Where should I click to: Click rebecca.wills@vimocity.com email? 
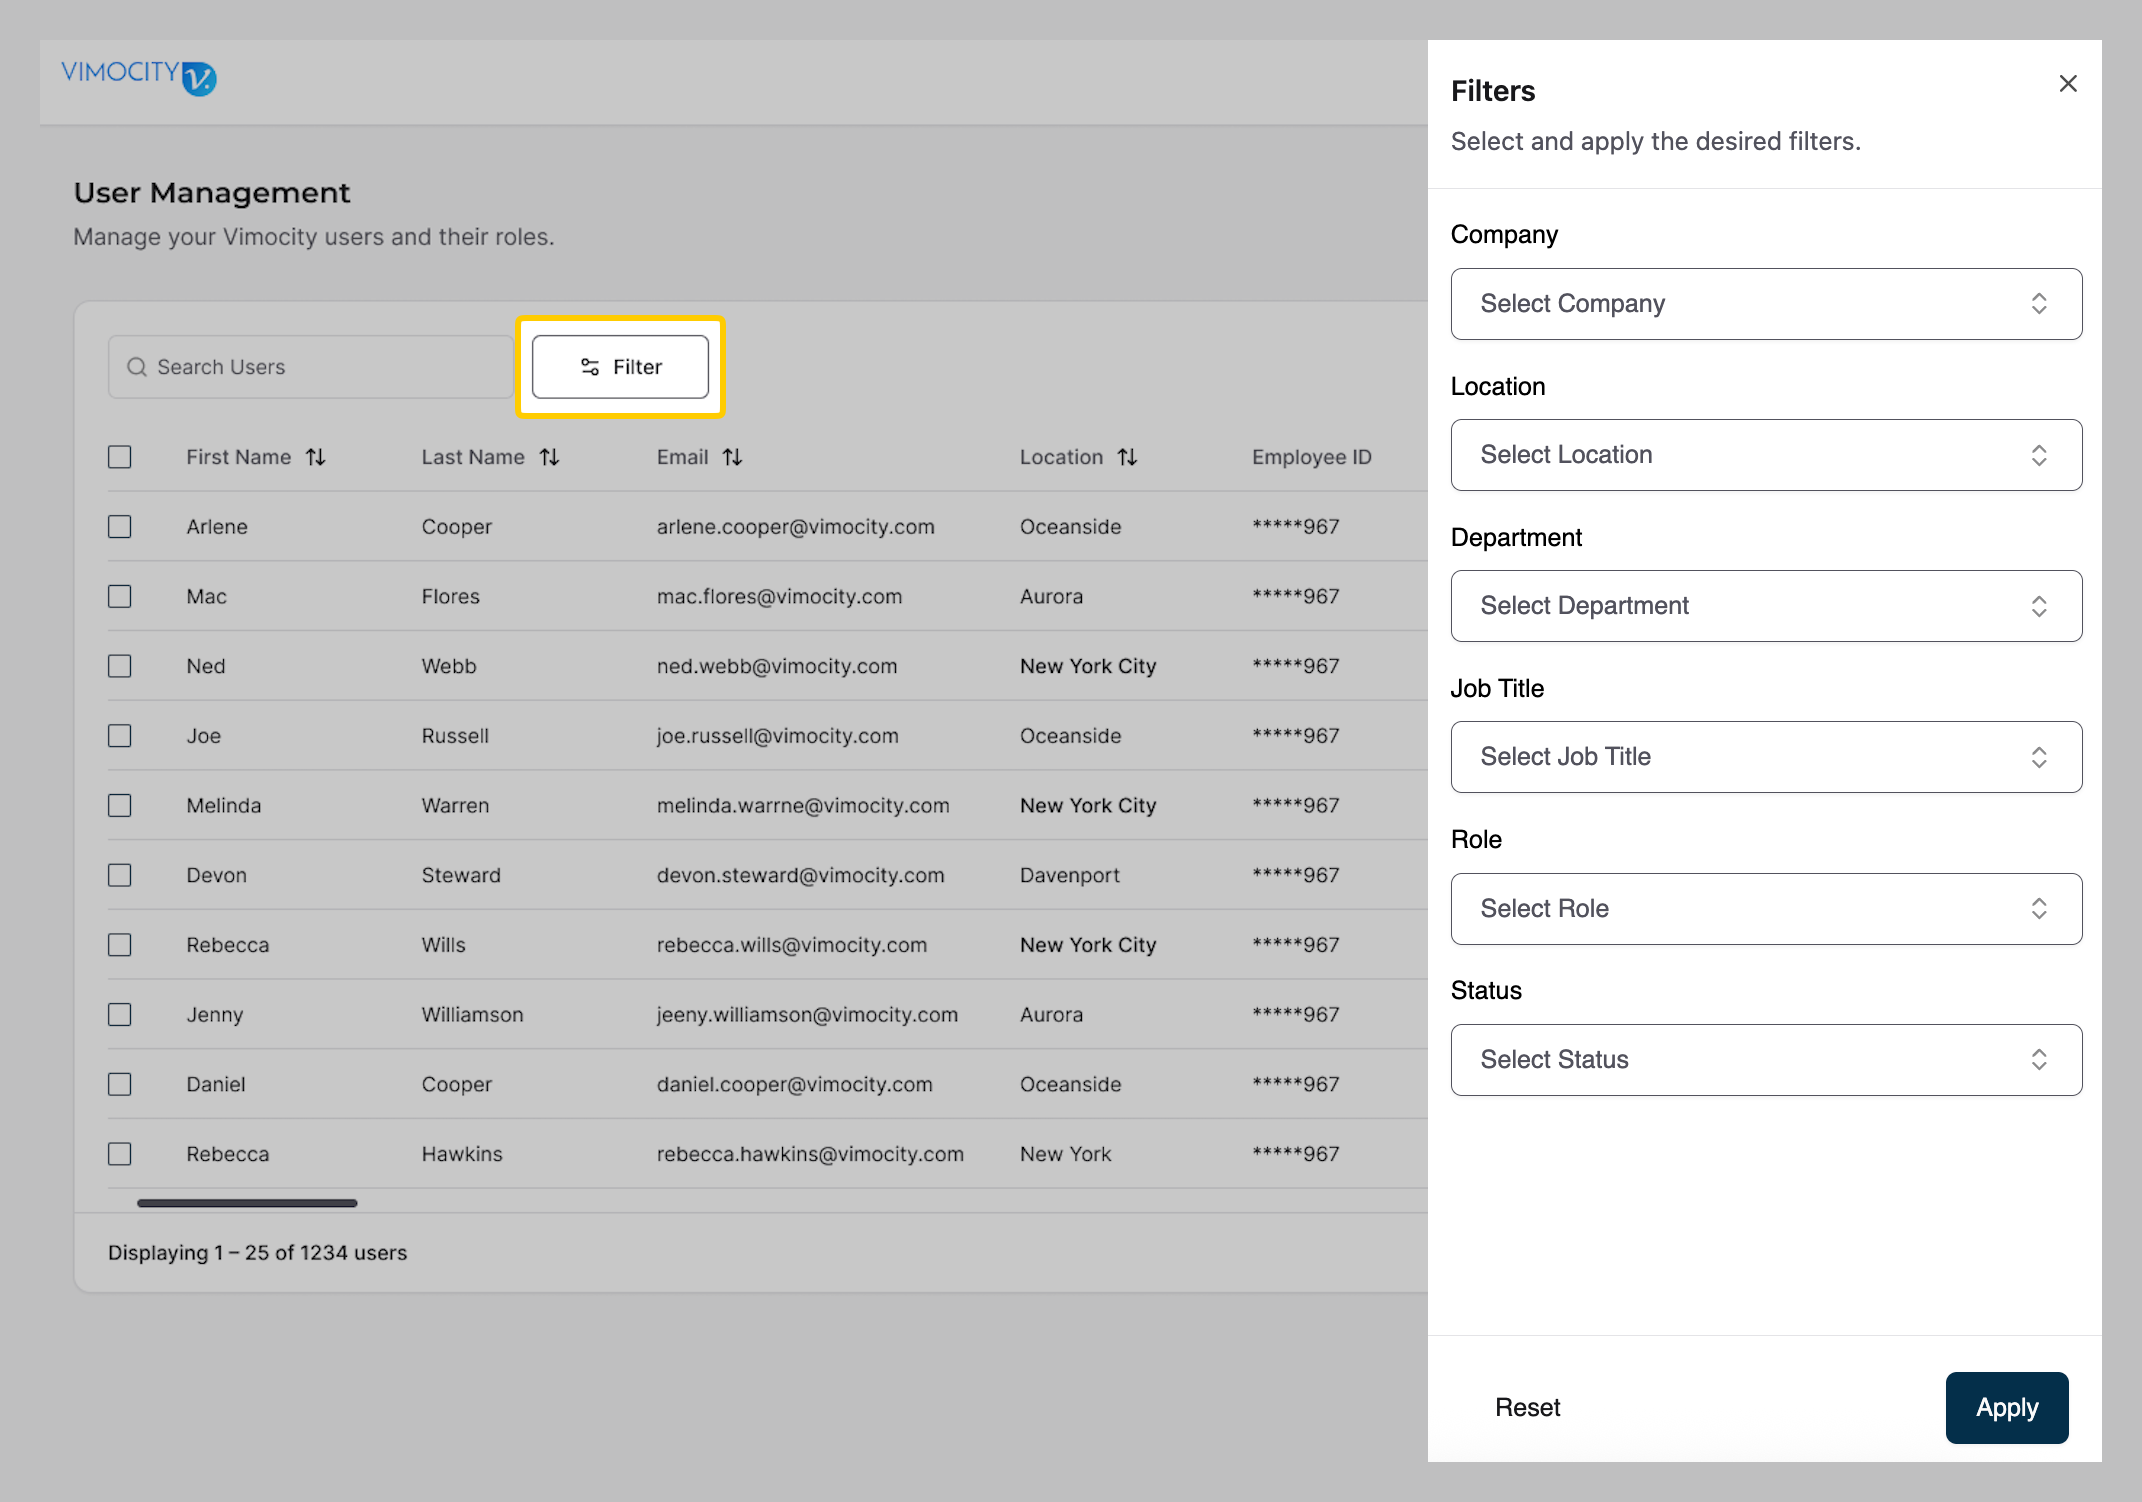pyautogui.click(x=792, y=945)
